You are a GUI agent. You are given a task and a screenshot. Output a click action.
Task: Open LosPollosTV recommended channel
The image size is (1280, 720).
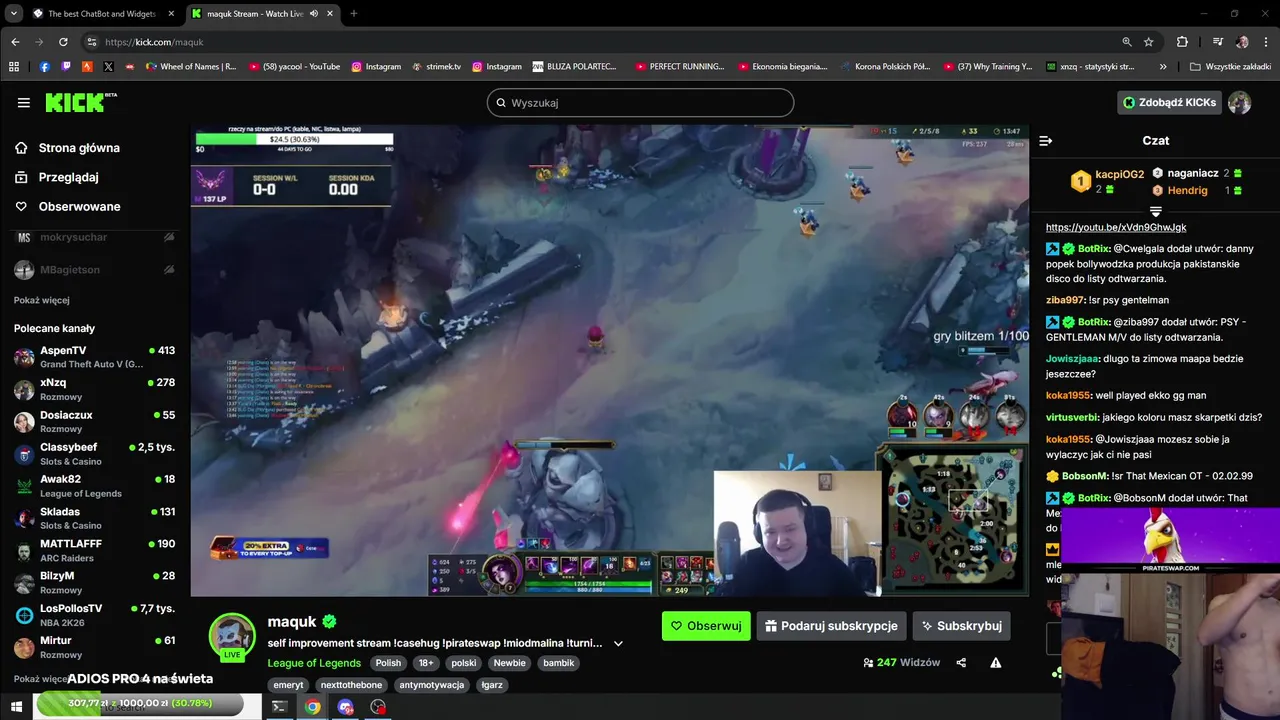(x=95, y=614)
